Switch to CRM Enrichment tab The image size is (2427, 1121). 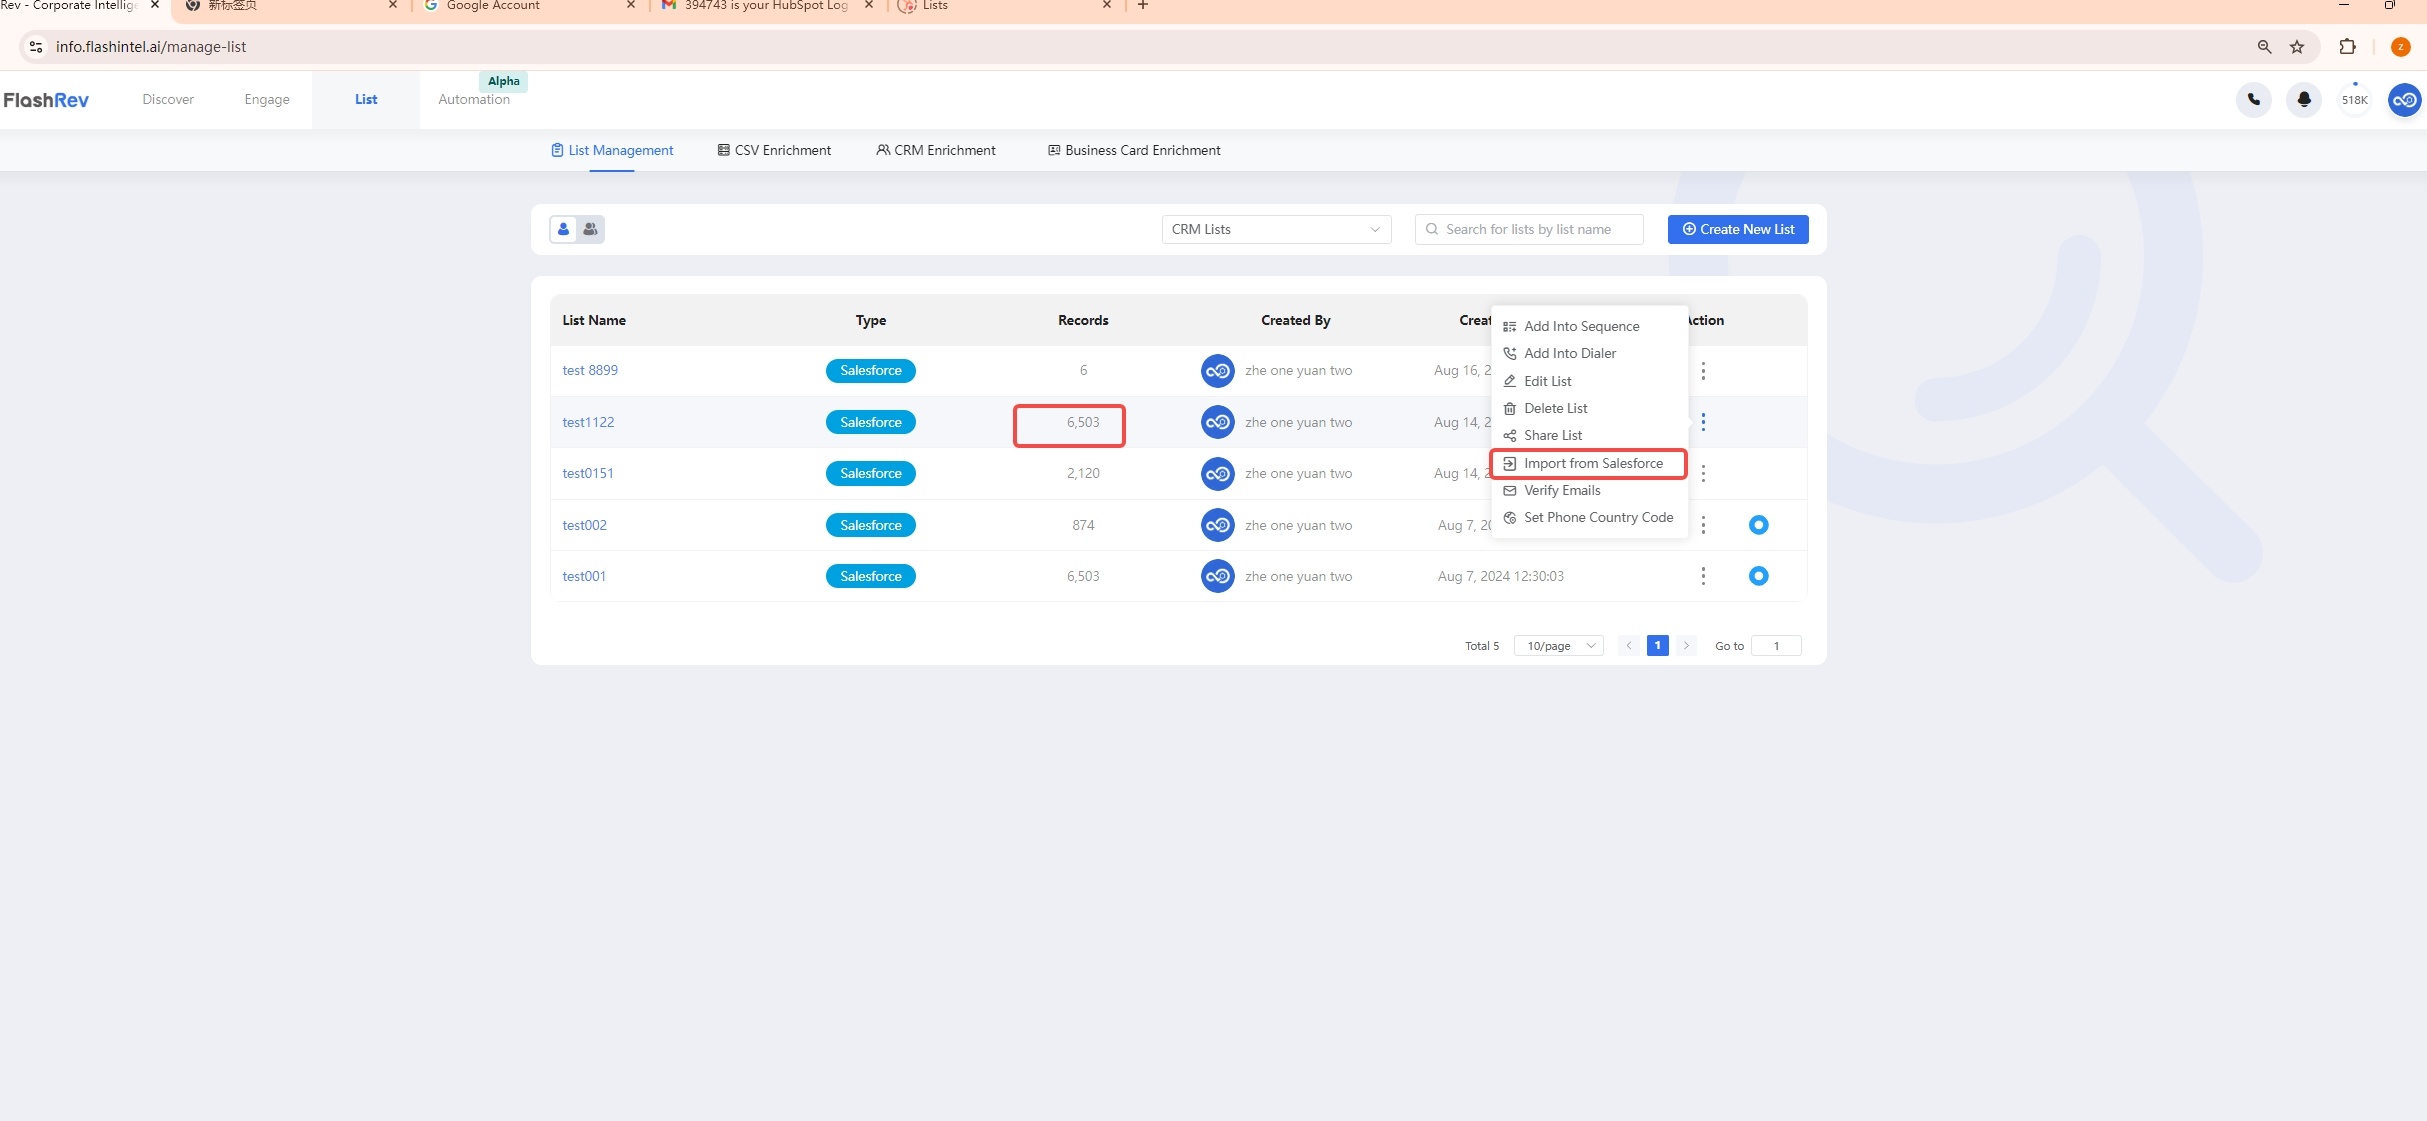936,150
